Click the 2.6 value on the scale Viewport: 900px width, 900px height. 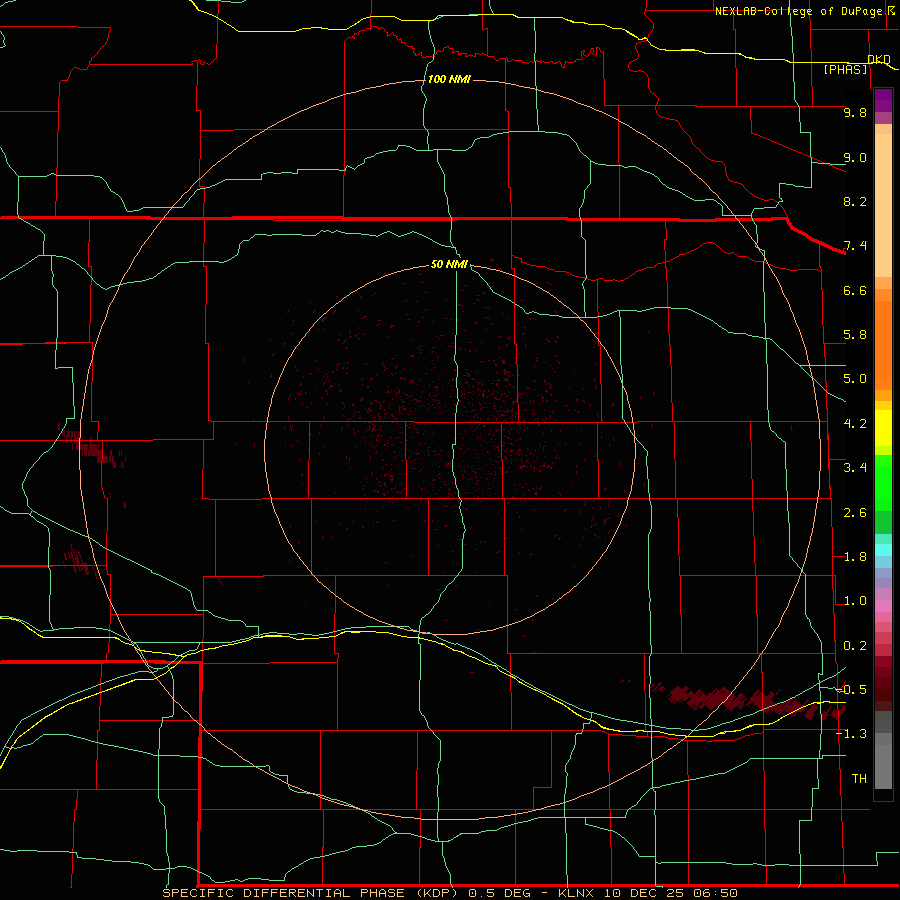[x=855, y=513]
